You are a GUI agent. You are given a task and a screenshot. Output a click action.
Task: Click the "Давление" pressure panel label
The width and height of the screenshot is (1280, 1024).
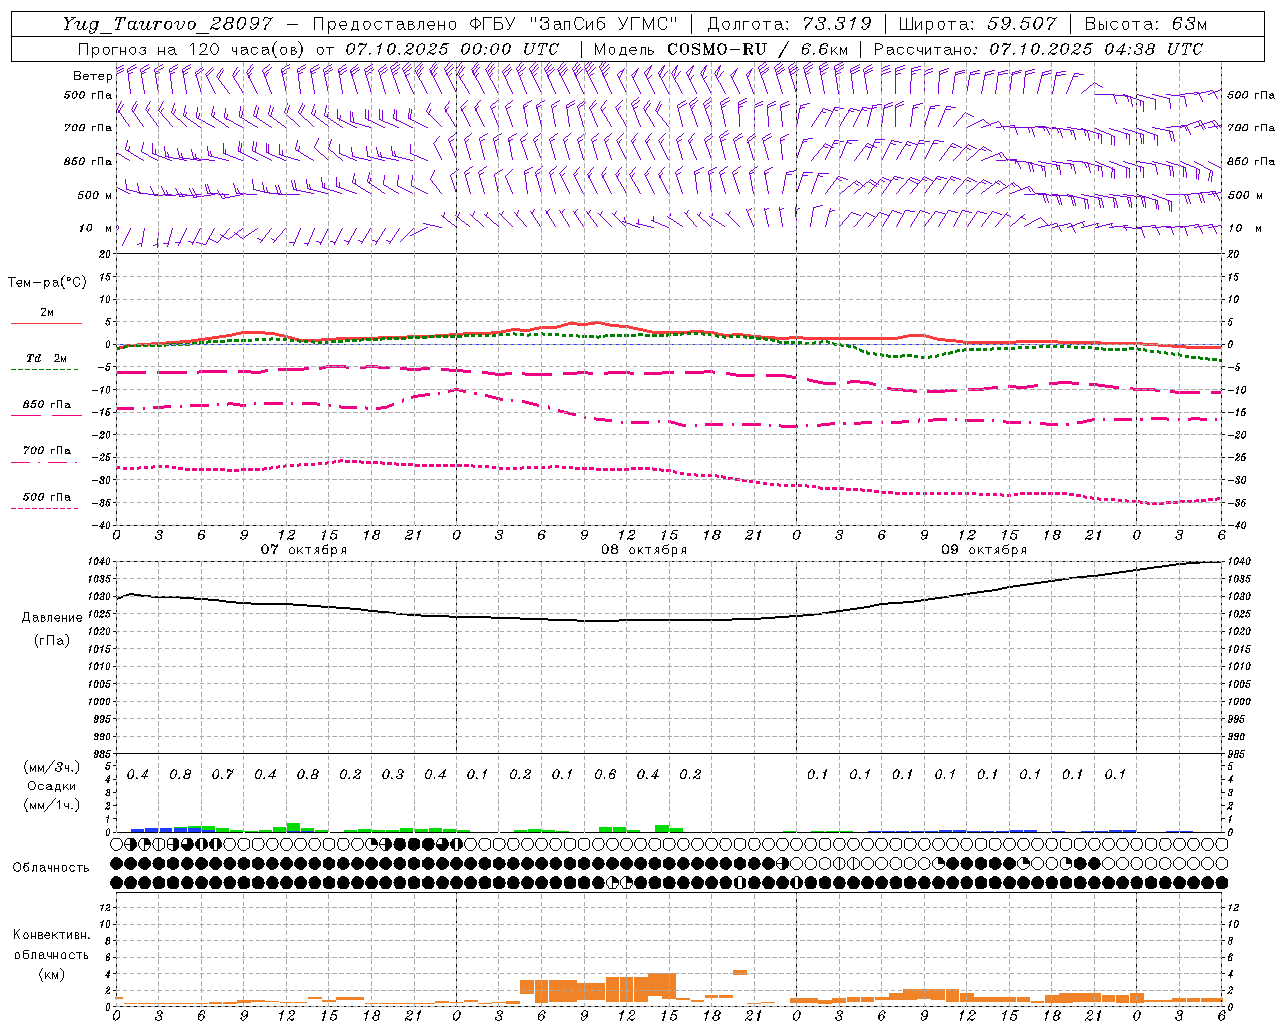click(51, 618)
